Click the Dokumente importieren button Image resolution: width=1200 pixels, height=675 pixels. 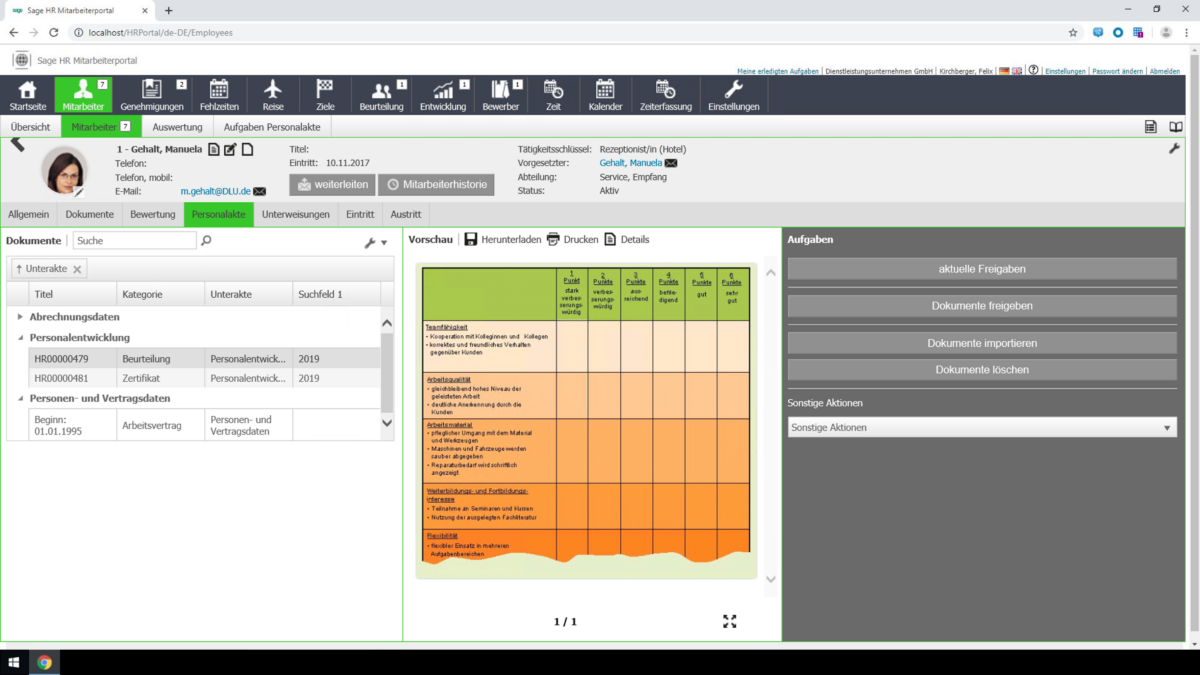click(x=981, y=343)
